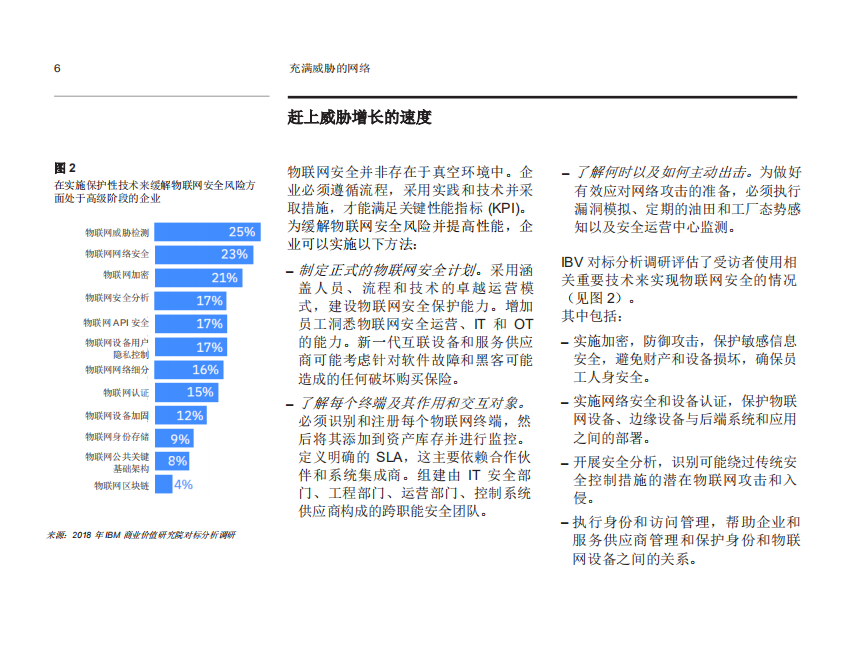
Task: Click the page number 6
Action: point(55,67)
